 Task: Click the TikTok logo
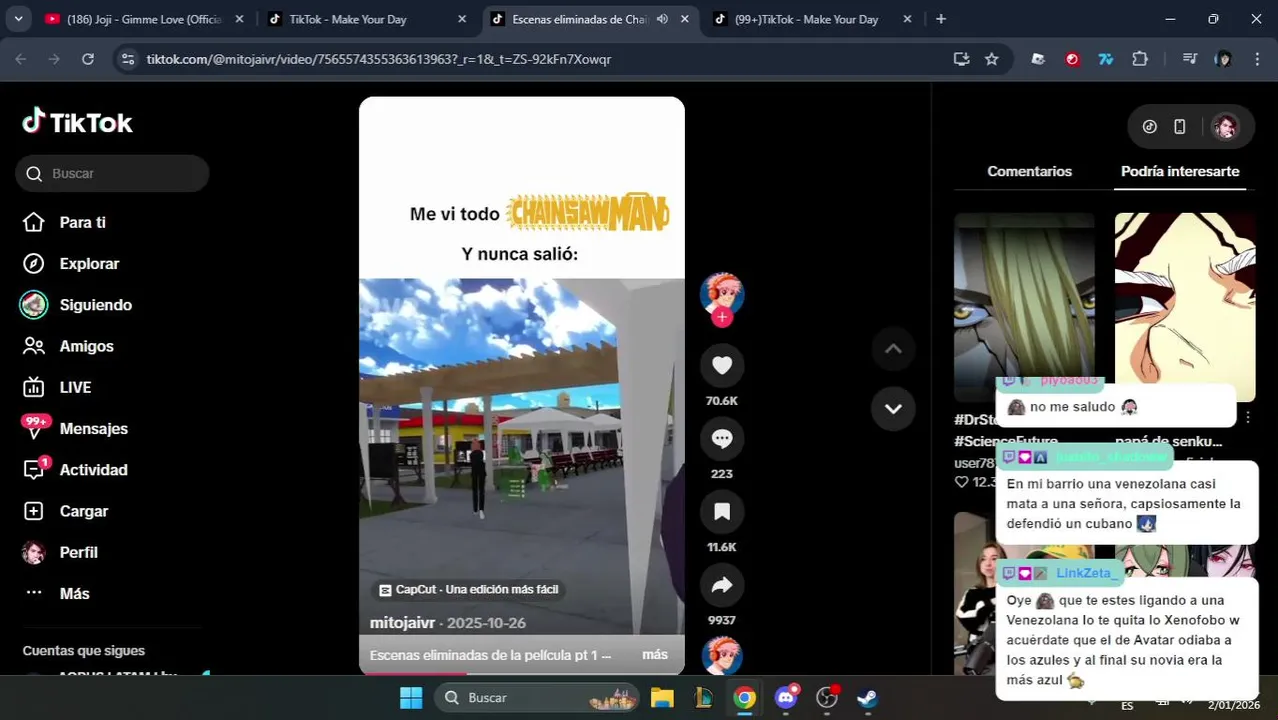[77, 122]
